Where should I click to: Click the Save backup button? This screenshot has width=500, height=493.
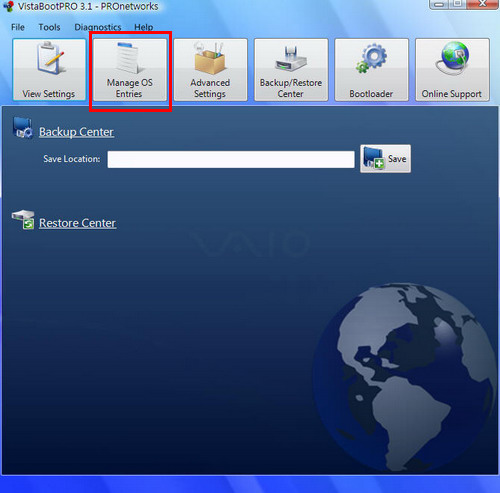pos(385,159)
